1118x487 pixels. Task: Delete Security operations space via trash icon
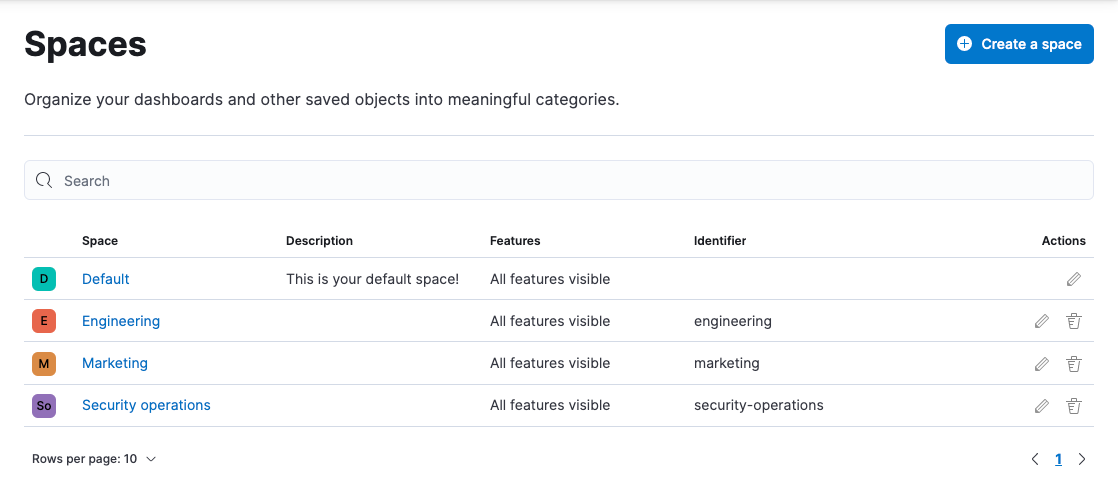(x=1074, y=406)
